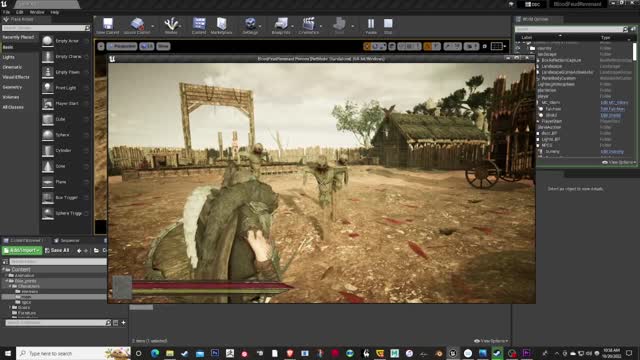
Task: Open the Window menu
Action: click(37, 12)
